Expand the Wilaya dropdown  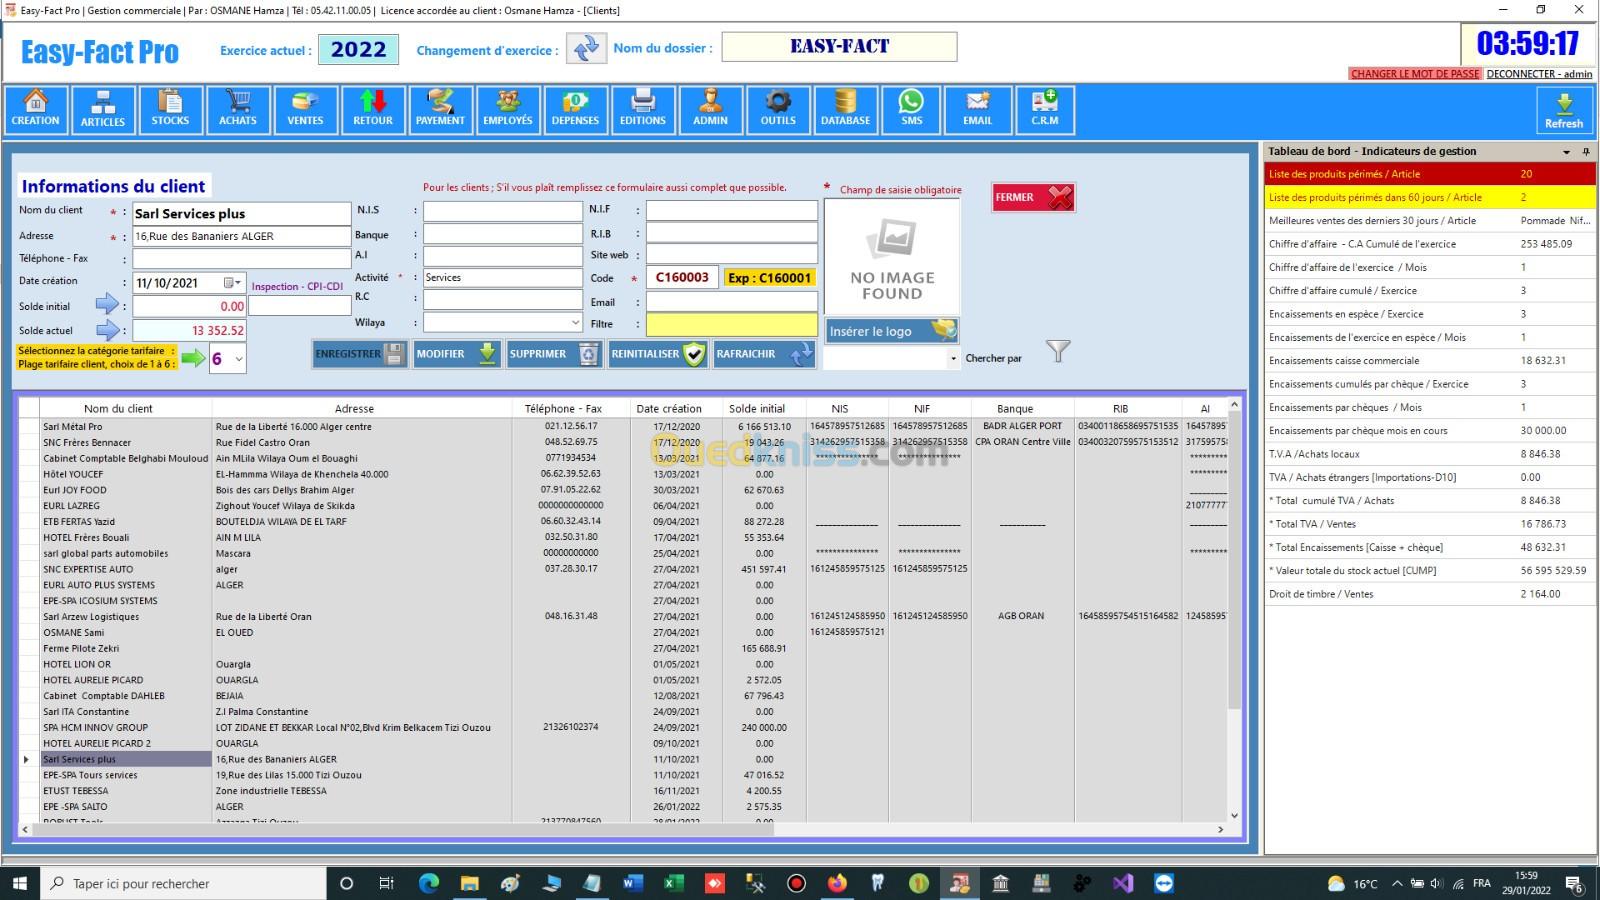pos(575,323)
